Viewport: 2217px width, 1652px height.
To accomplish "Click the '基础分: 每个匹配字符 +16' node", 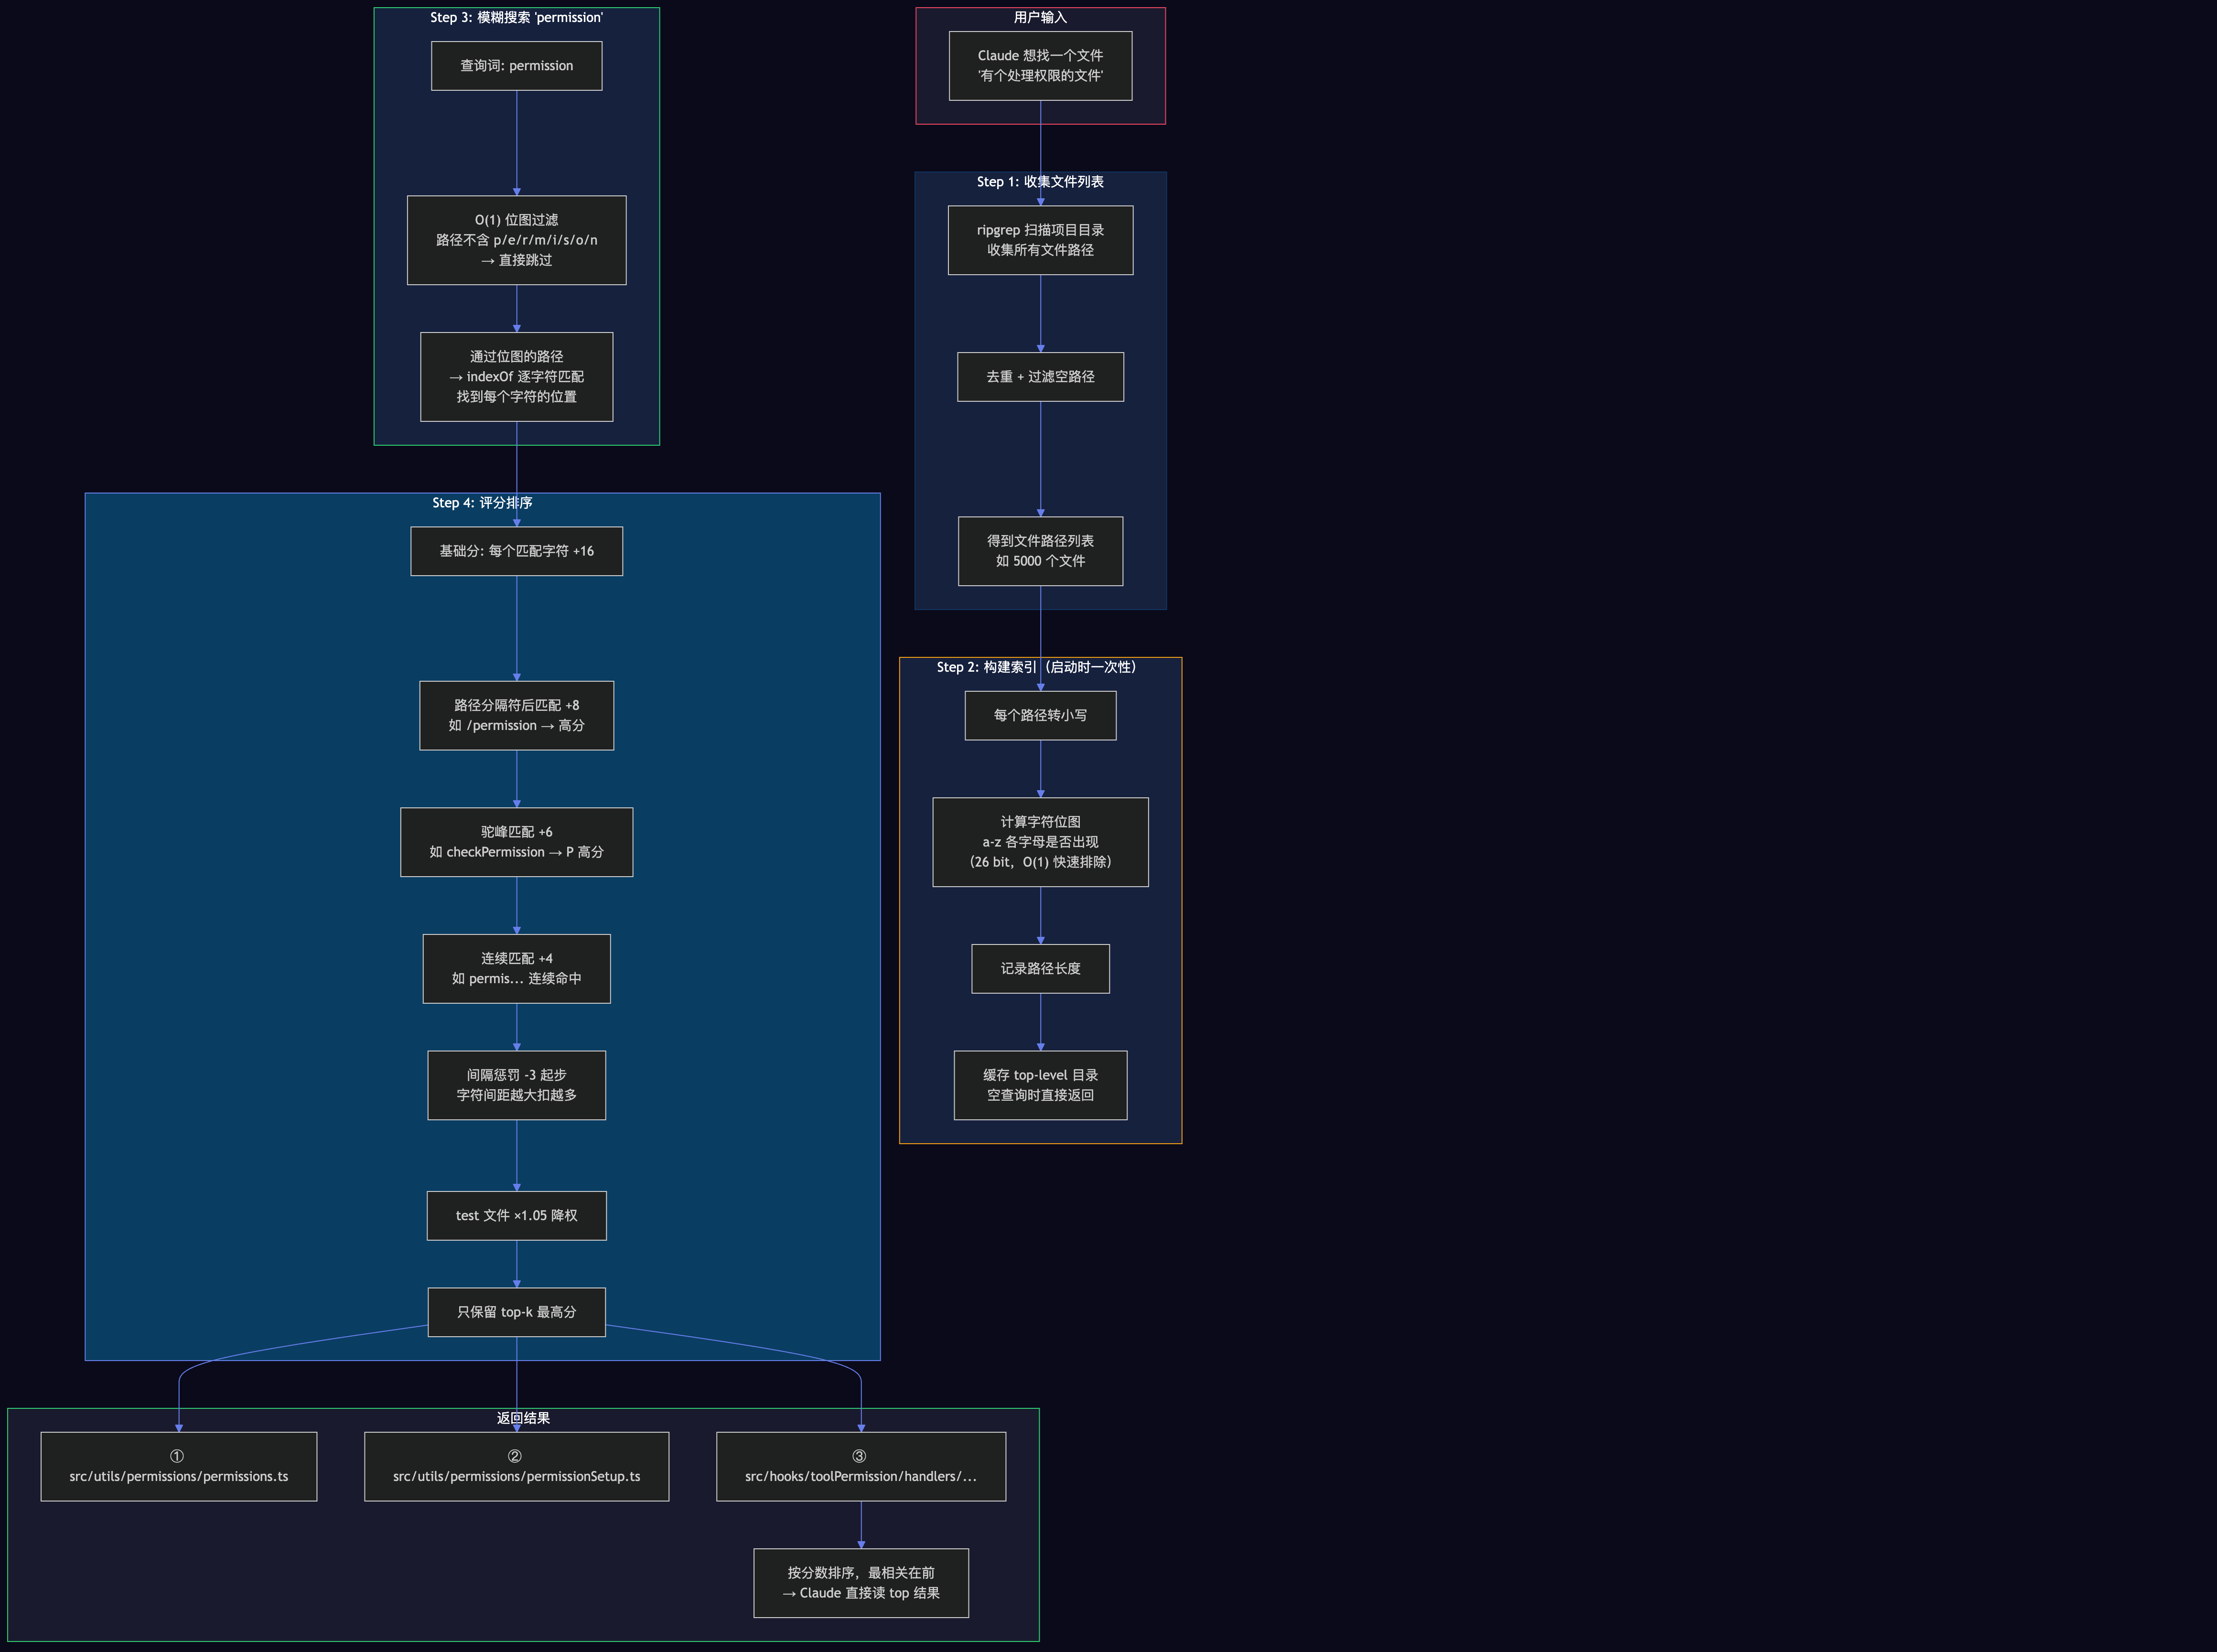I will coord(516,551).
